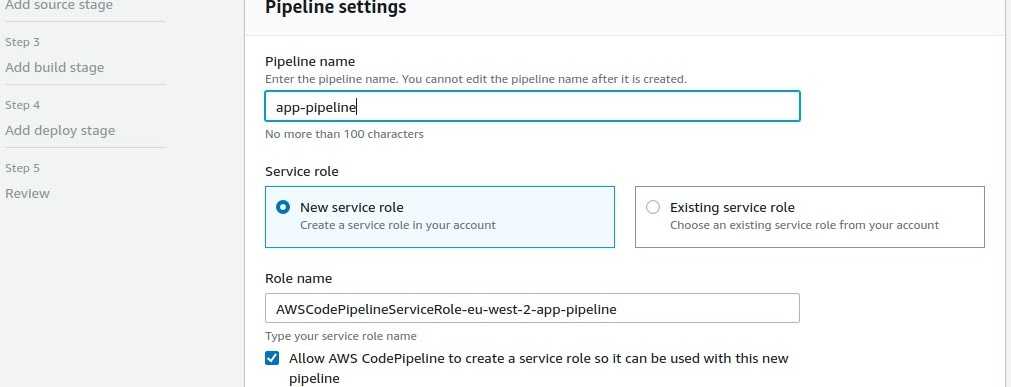
Task: Click the Service role section label
Action: [x=302, y=172]
